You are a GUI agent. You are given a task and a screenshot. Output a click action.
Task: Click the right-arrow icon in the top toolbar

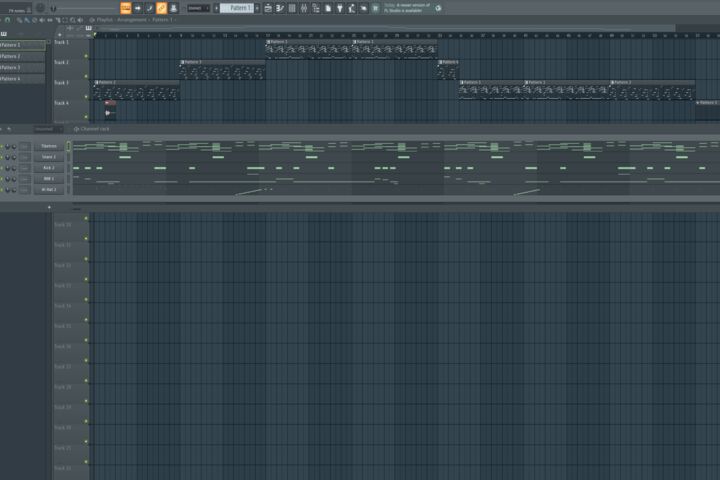137,8
